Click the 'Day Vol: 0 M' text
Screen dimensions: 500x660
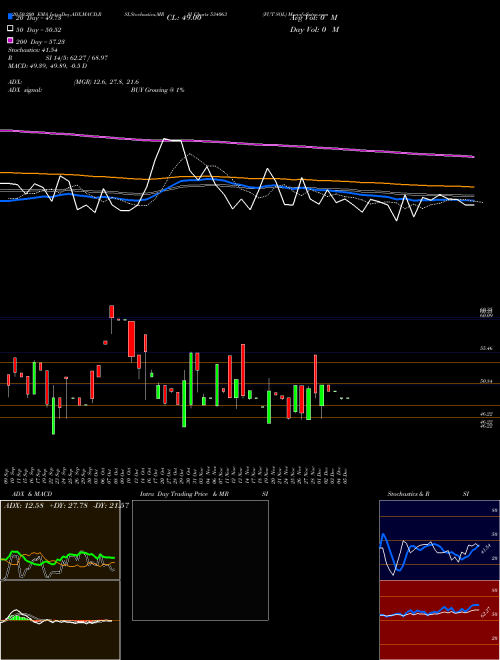tap(314, 30)
